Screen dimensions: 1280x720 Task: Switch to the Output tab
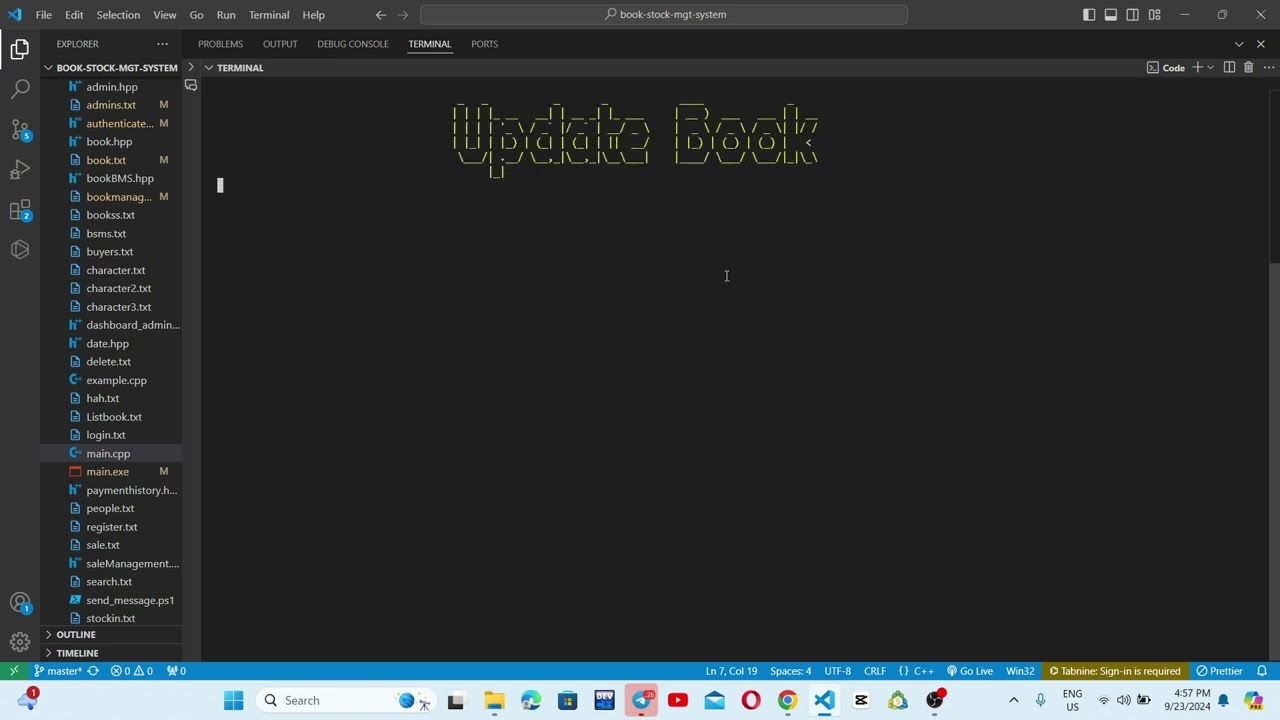(x=280, y=44)
